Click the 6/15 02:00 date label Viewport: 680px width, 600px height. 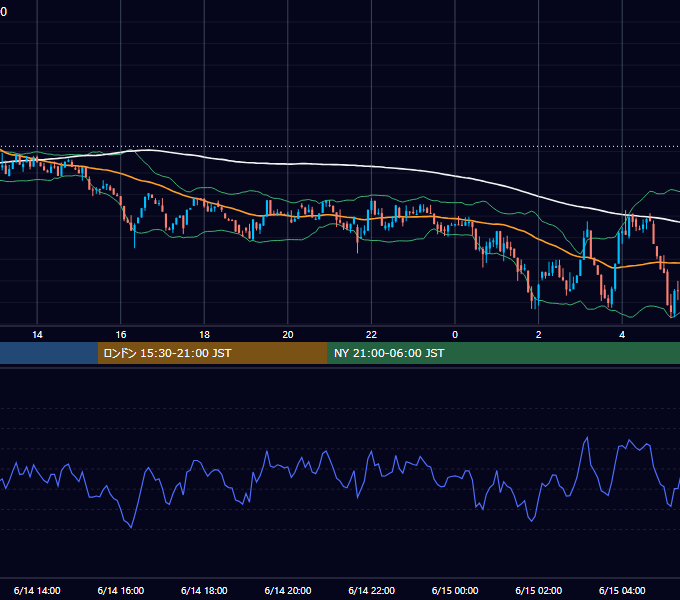coord(539,590)
